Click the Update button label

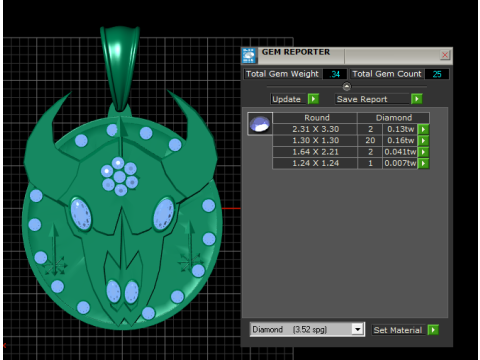[287, 99]
